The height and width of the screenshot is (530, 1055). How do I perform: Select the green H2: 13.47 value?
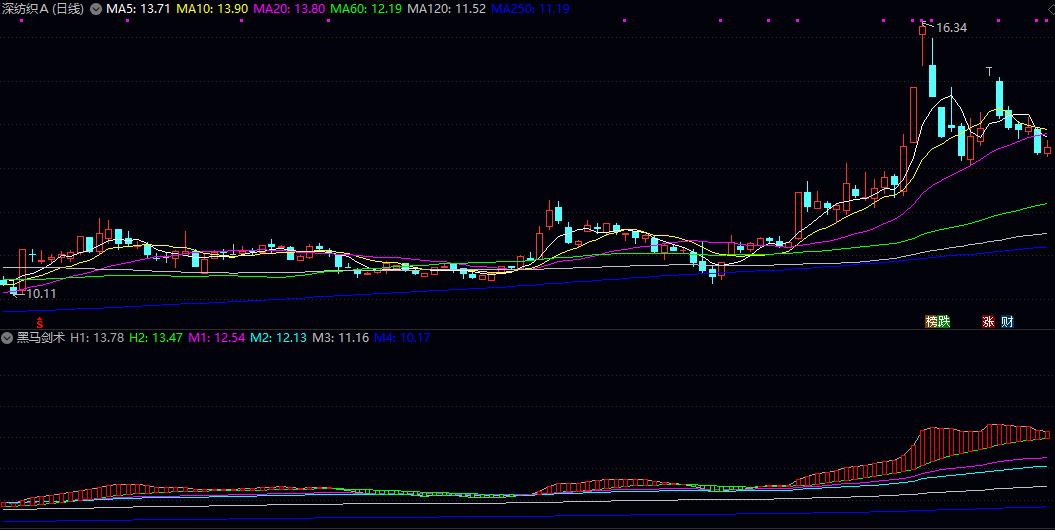pyautogui.click(x=156, y=337)
